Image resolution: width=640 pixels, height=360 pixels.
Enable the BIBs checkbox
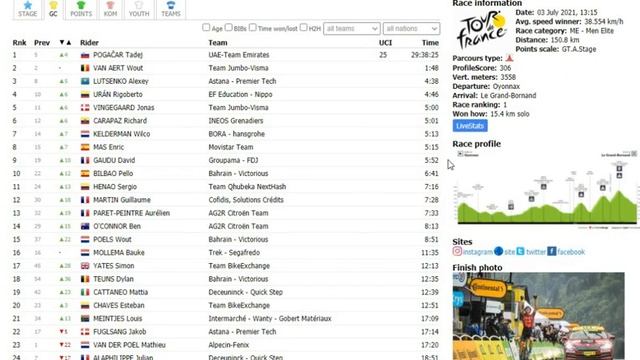click(229, 27)
